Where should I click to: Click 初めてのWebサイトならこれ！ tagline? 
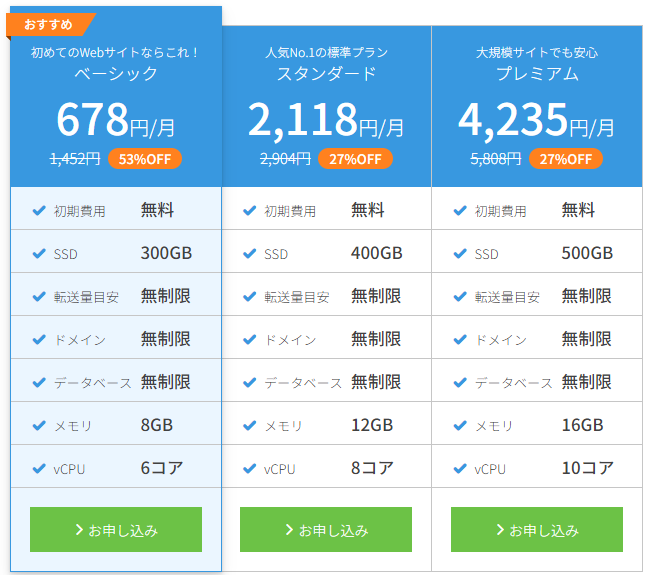[116, 53]
